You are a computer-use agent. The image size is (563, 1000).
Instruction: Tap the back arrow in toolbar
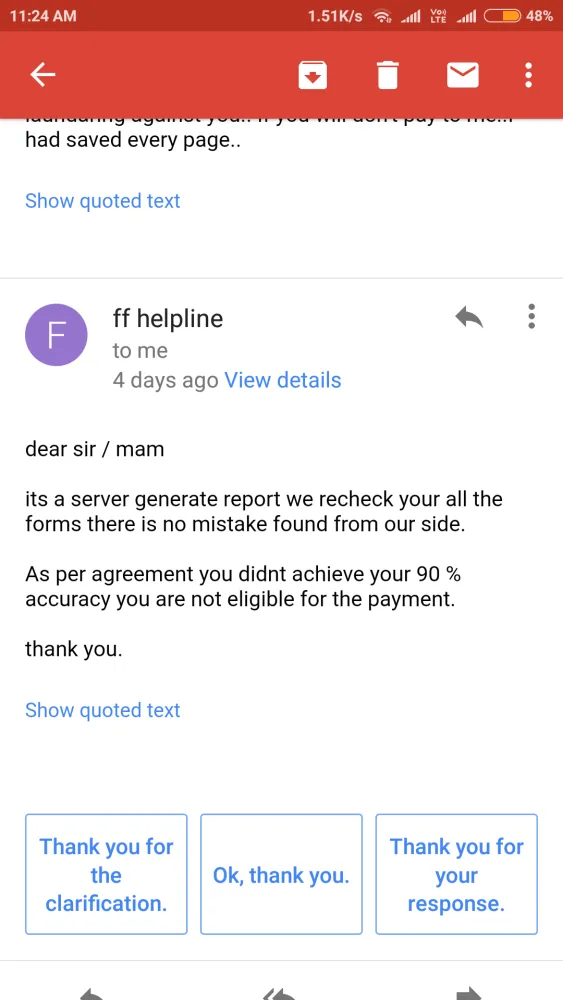pyautogui.click(x=43, y=75)
